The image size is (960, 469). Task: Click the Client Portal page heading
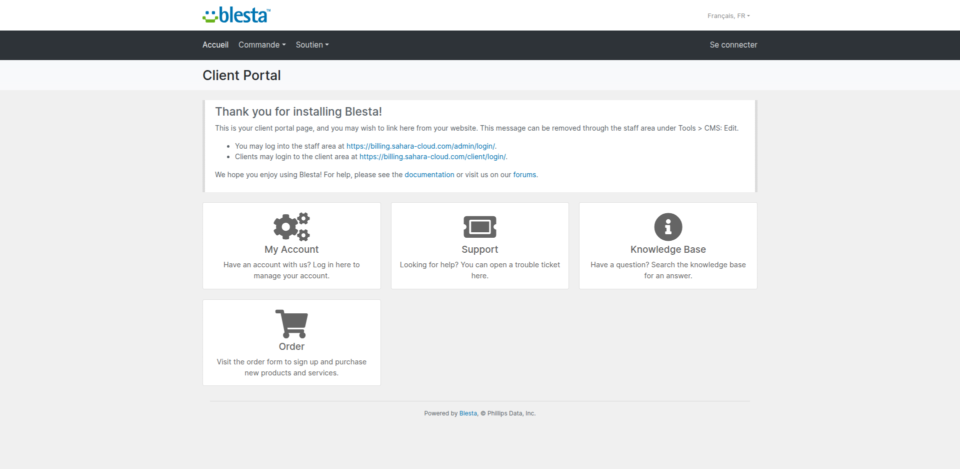pyautogui.click(x=242, y=76)
